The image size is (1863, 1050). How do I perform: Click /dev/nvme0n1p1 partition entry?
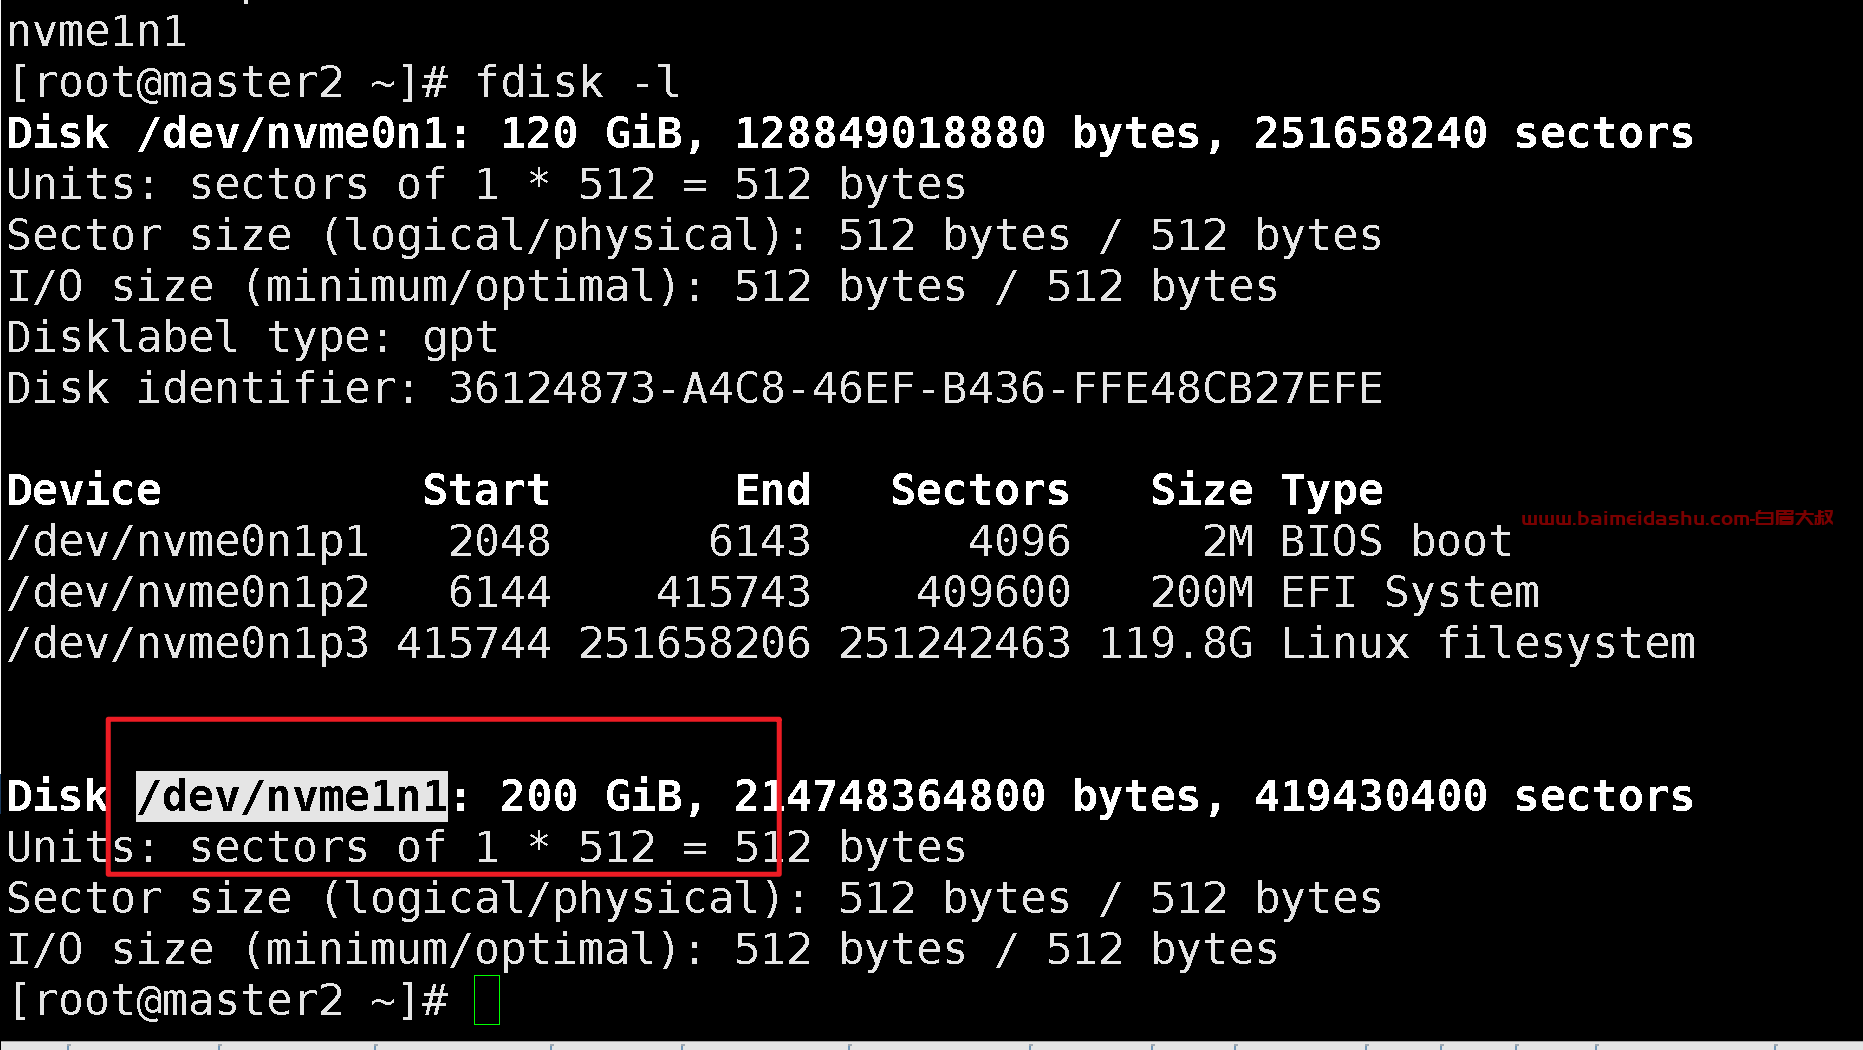(x=188, y=542)
